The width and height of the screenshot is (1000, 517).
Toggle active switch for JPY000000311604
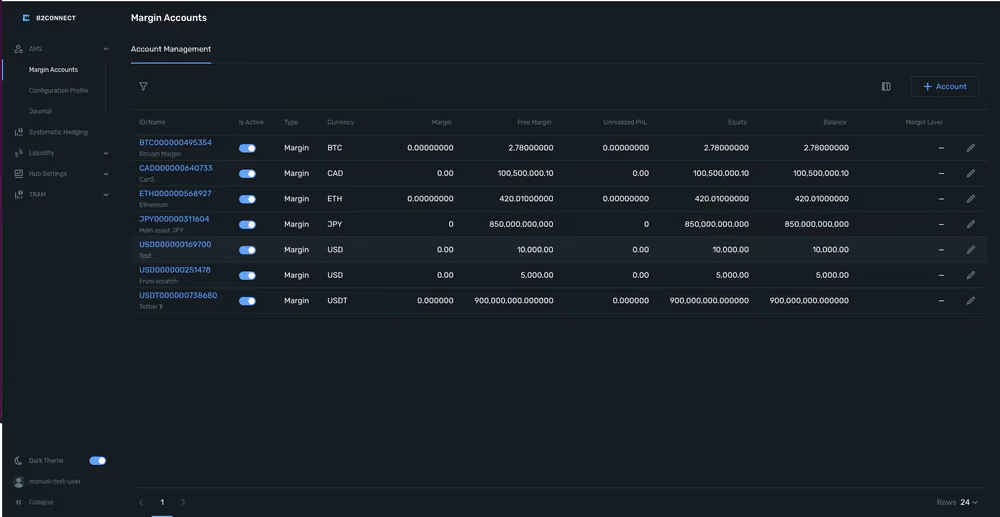(247, 224)
